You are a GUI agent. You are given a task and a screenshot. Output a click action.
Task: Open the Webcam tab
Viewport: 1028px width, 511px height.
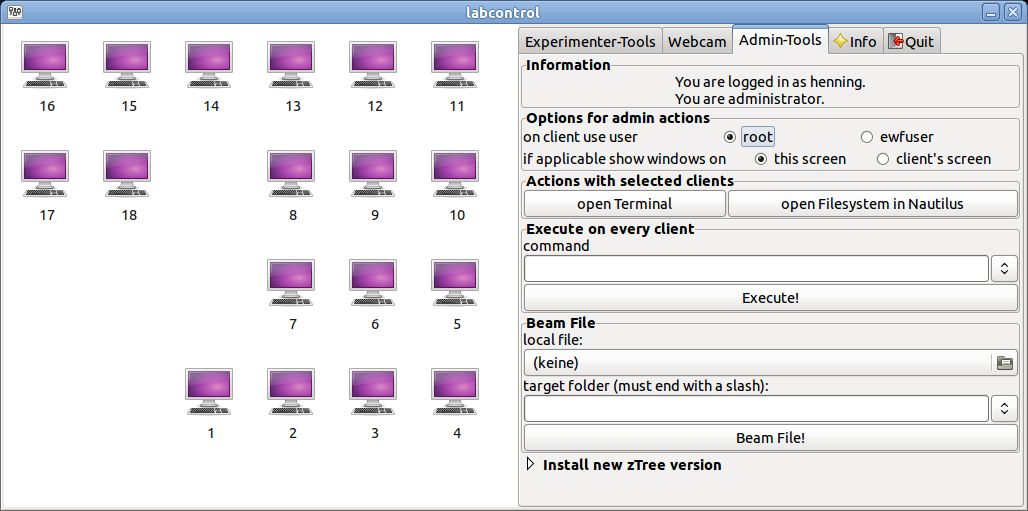696,41
